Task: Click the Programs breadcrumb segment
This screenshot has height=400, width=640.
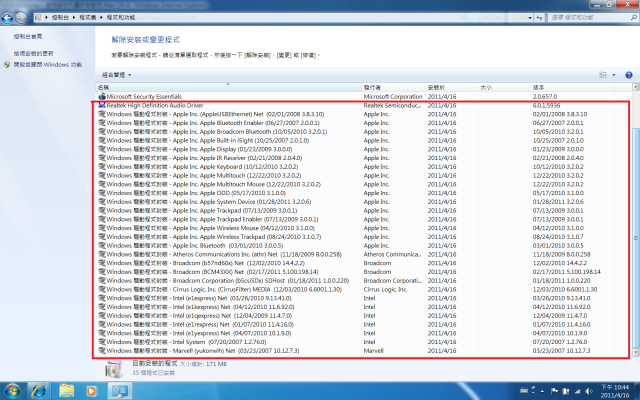Action: point(87,18)
